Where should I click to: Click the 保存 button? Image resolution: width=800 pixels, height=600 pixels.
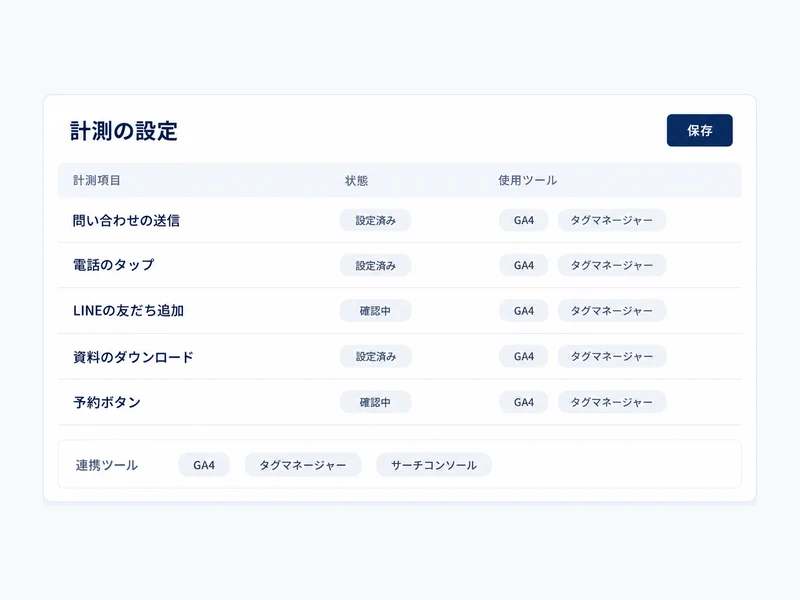coord(699,130)
